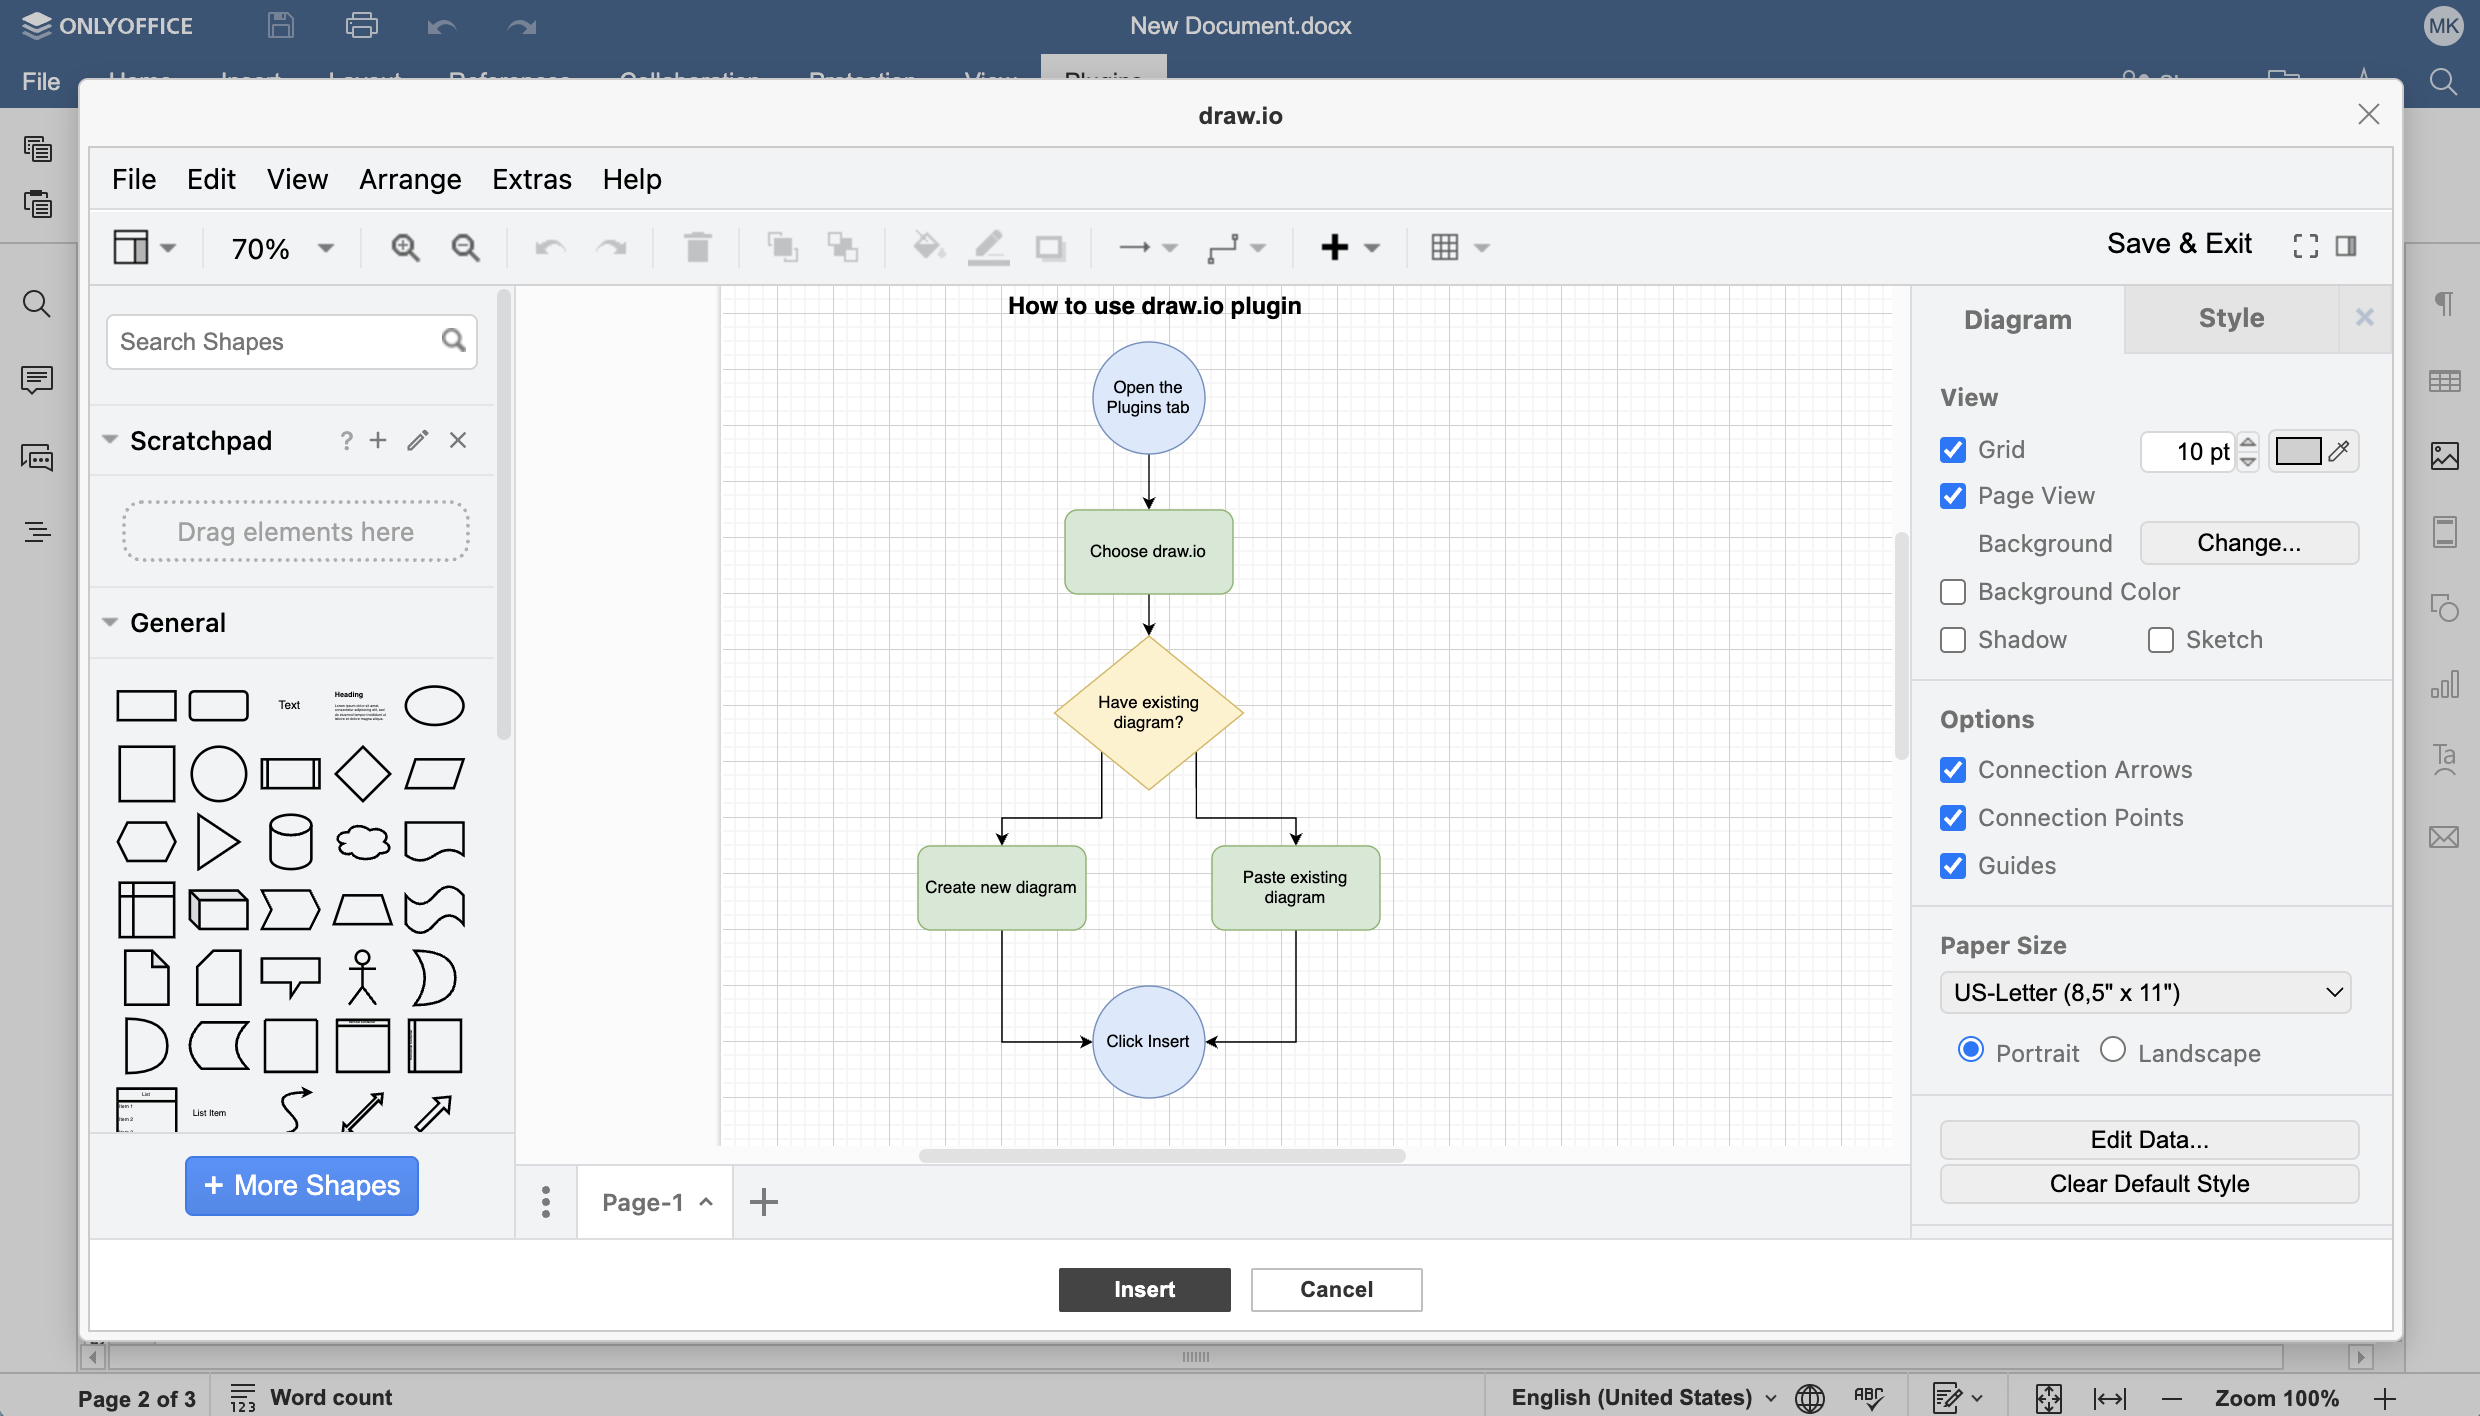Open the Paper Size dropdown
2480x1416 pixels.
(2145, 993)
